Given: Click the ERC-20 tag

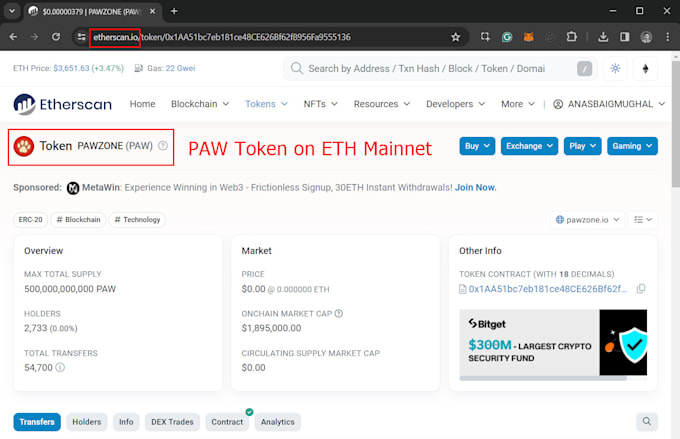Looking at the screenshot, I should 30,220.
